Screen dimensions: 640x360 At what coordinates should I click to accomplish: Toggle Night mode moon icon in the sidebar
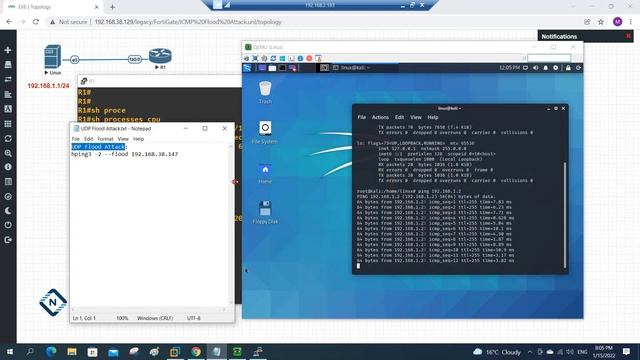click(x=8, y=211)
